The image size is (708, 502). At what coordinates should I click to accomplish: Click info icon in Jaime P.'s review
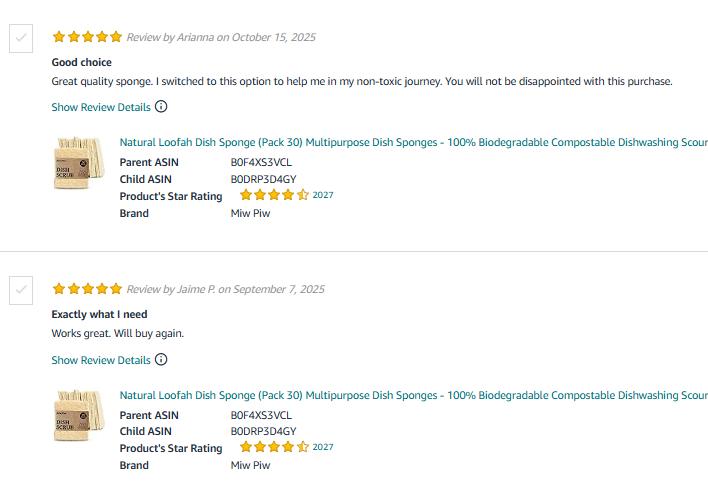pyautogui.click(x=161, y=360)
